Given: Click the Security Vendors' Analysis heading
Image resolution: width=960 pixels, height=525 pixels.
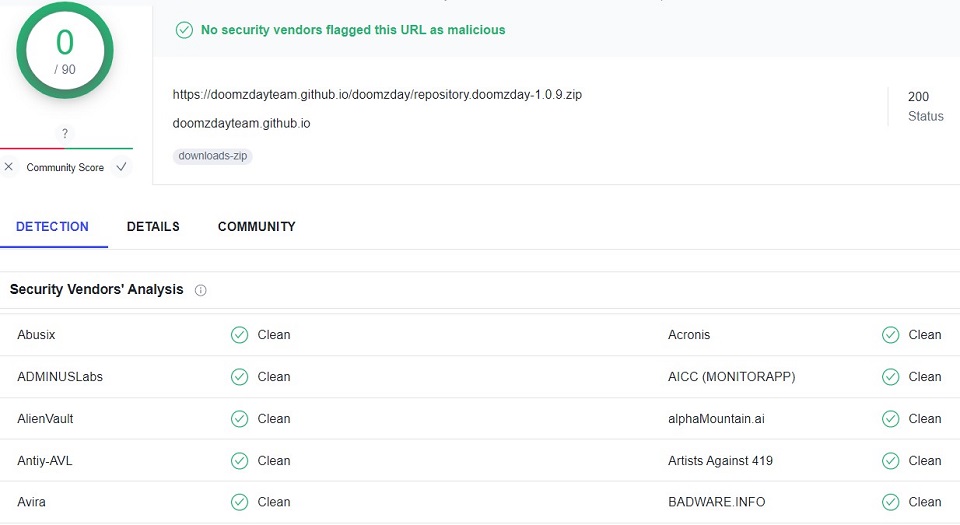Looking at the screenshot, I should tap(97, 289).
